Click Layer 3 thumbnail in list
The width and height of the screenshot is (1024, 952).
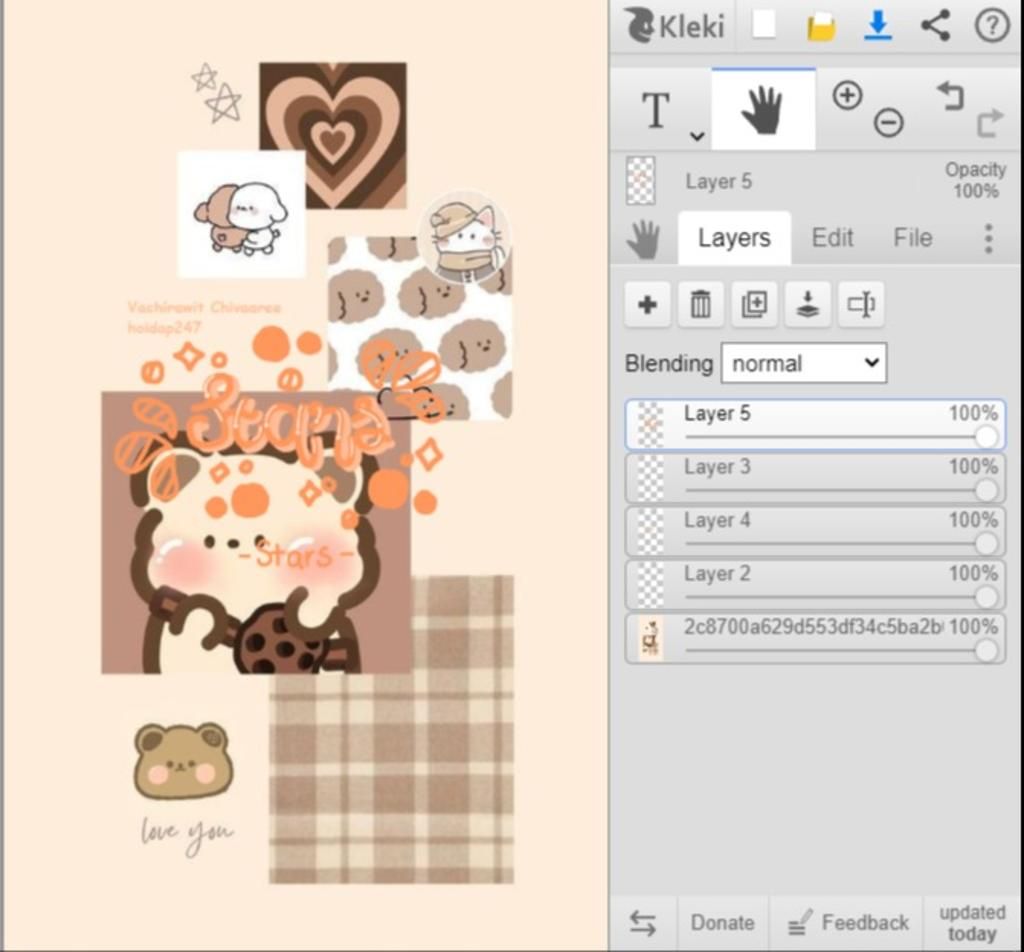pos(650,479)
